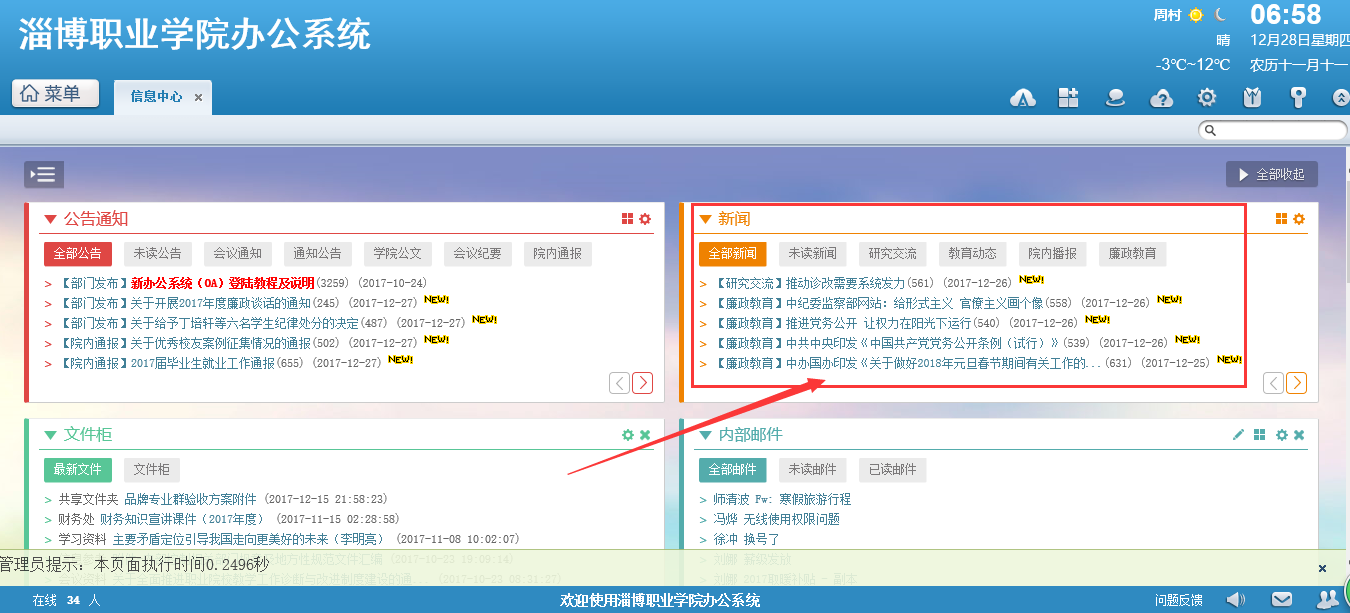1350x613 pixels.
Task: Select the 未读公告 tab
Action: click(157, 254)
